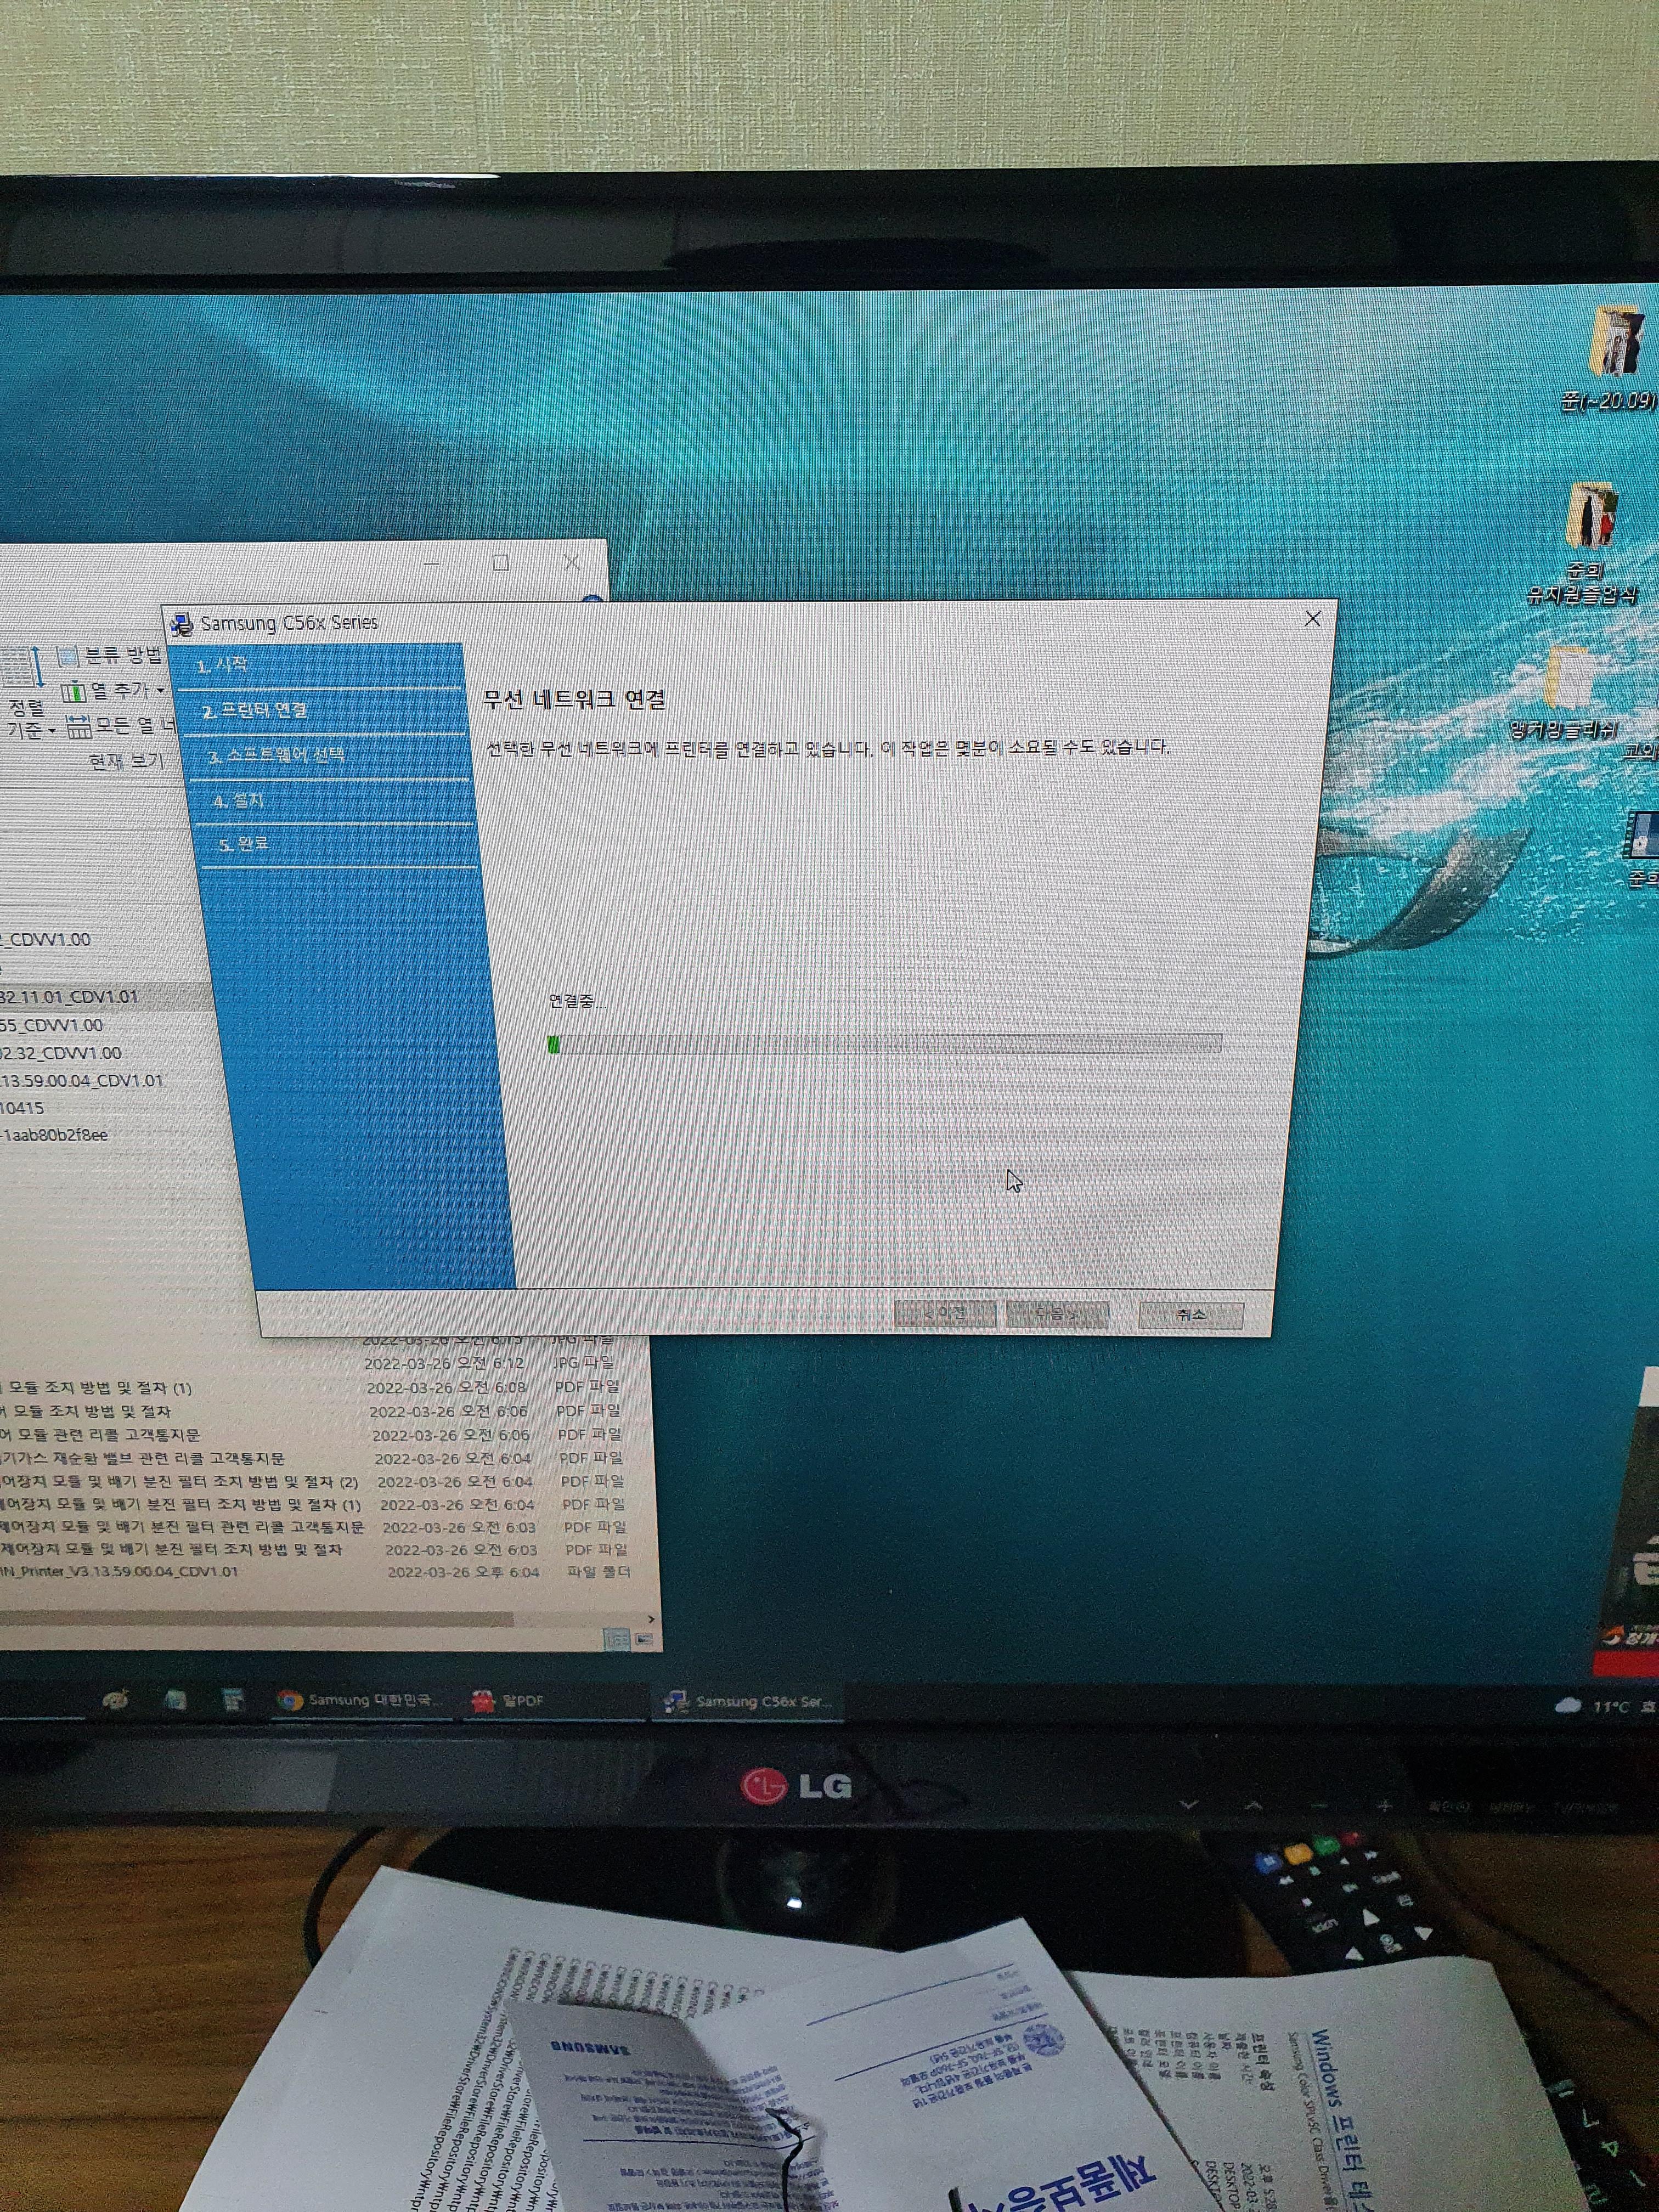Click the 취소 (Cancel) button in installer

(1190, 1315)
